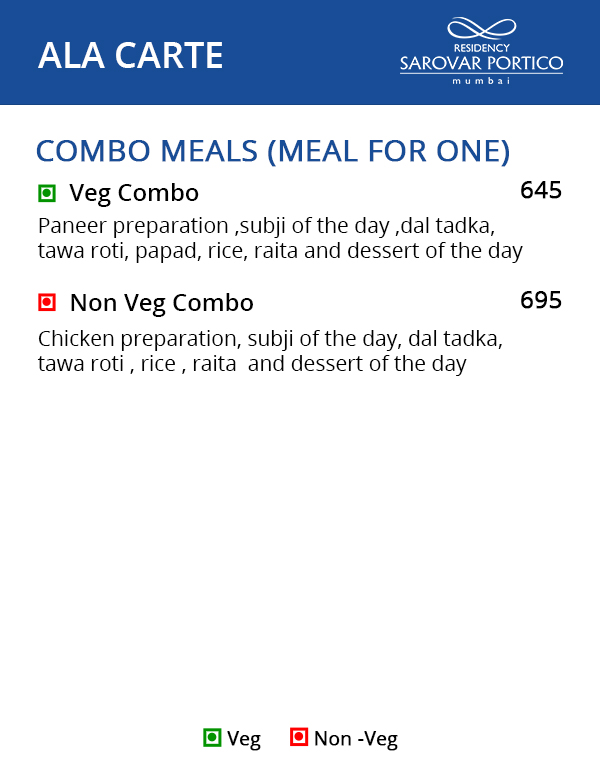Click the mumbai text under the logo
The image size is (600, 768).
click(481, 80)
